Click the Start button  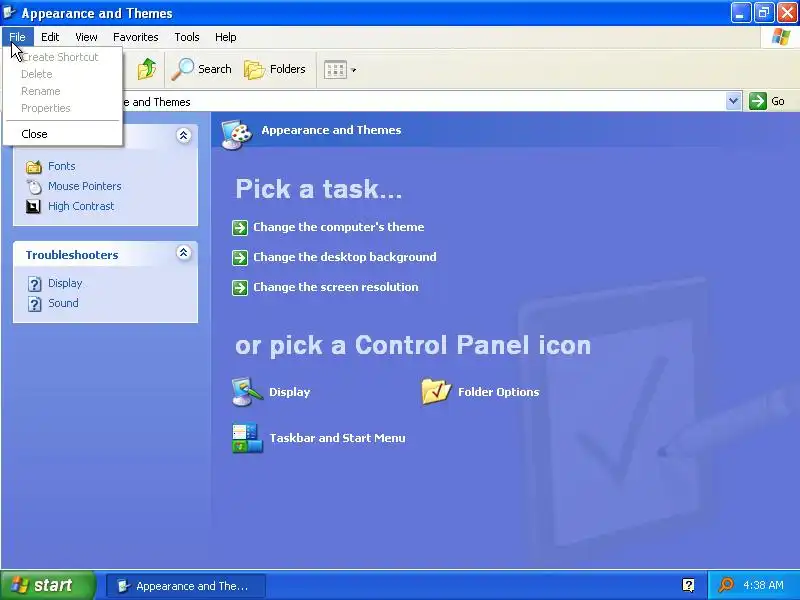pos(47,585)
